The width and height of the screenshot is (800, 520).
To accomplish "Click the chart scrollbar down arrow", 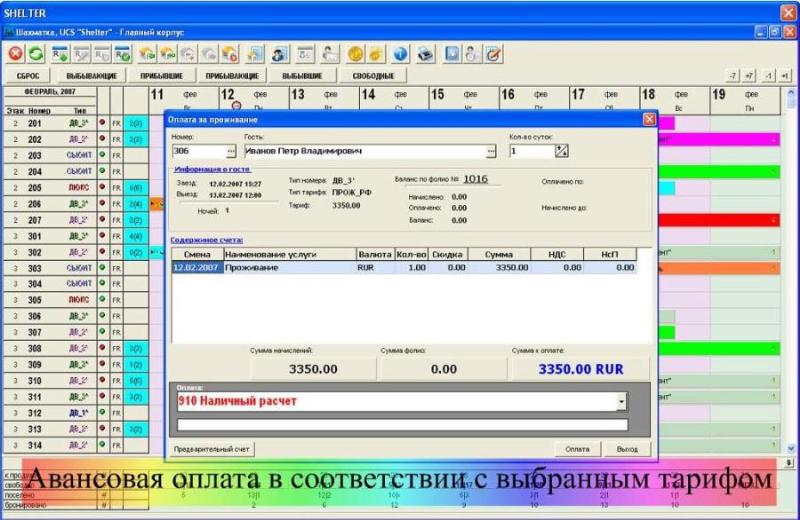I will click(x=791, y=449).
